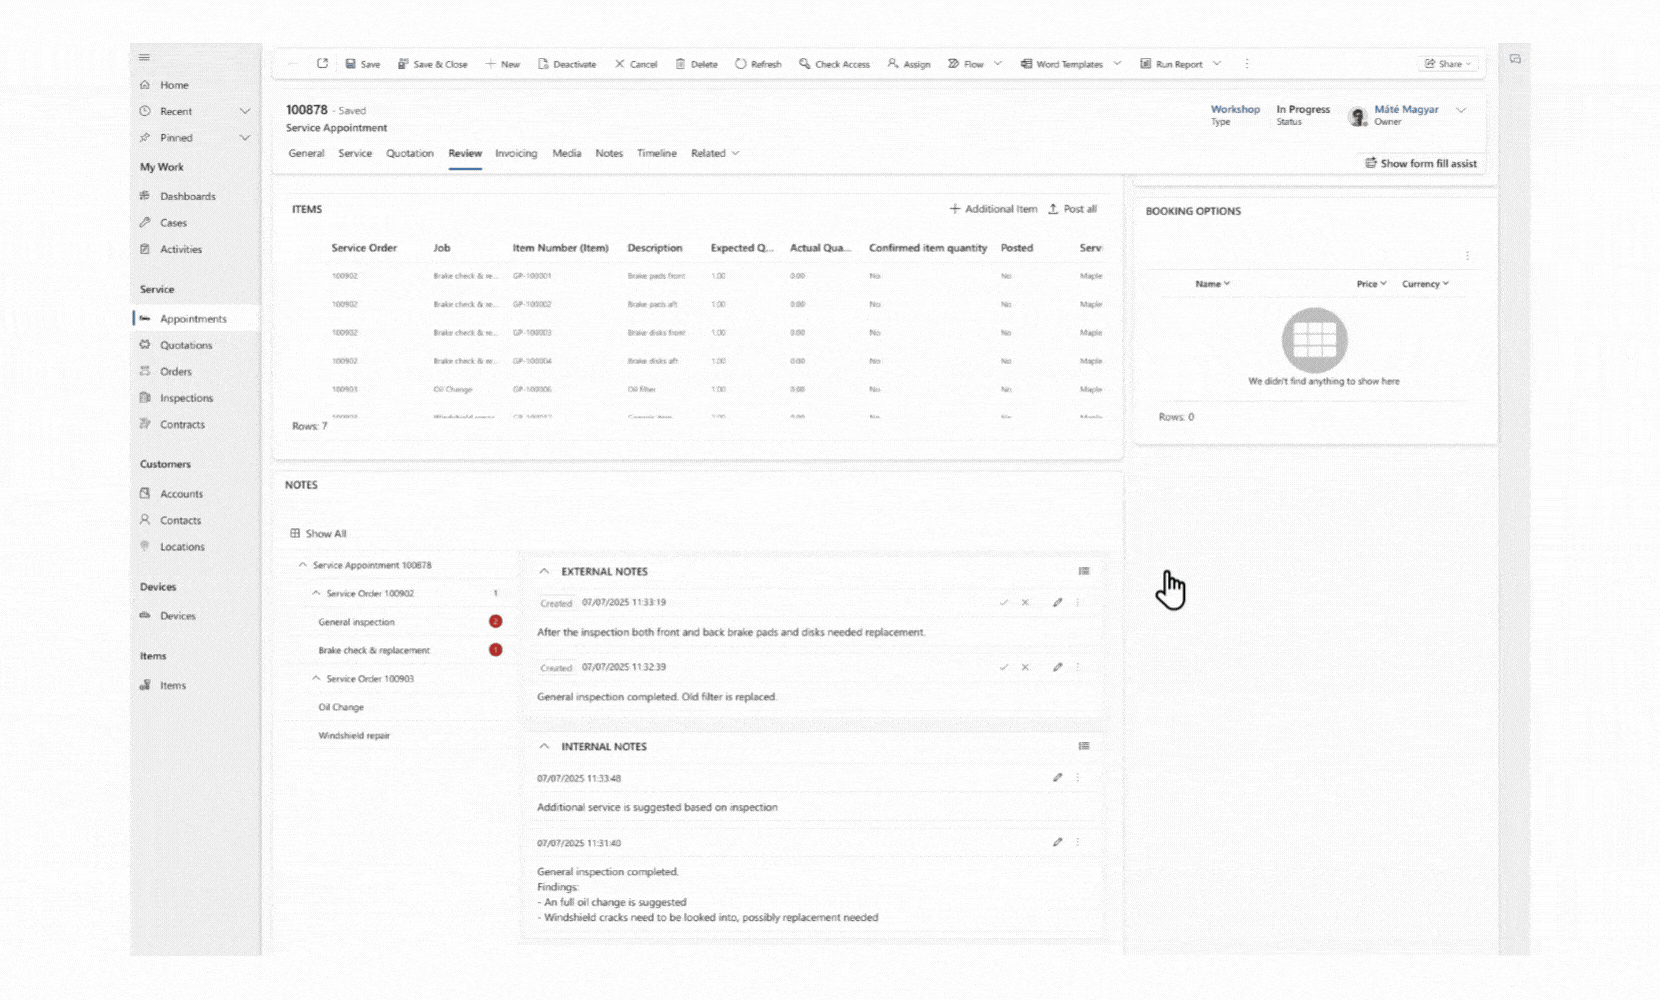The width and height of the screenshot is (1660, 1000).
Task: Sort booking options by Price column
Action: (x=1371, y=284)
